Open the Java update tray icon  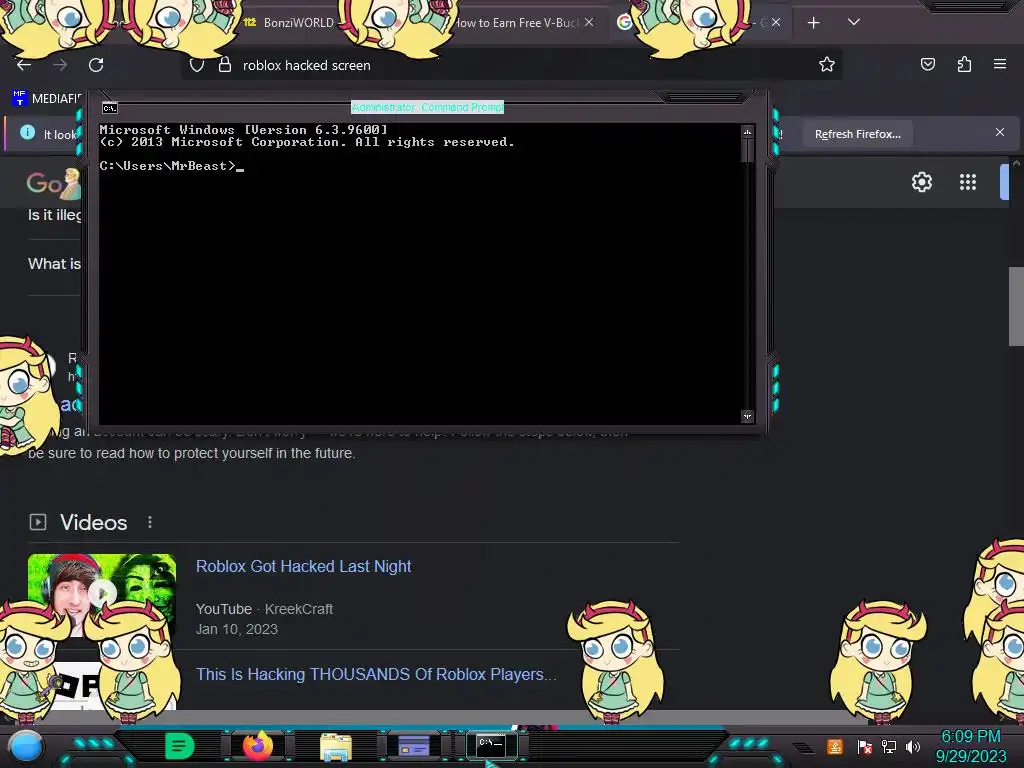pos(835,746)
